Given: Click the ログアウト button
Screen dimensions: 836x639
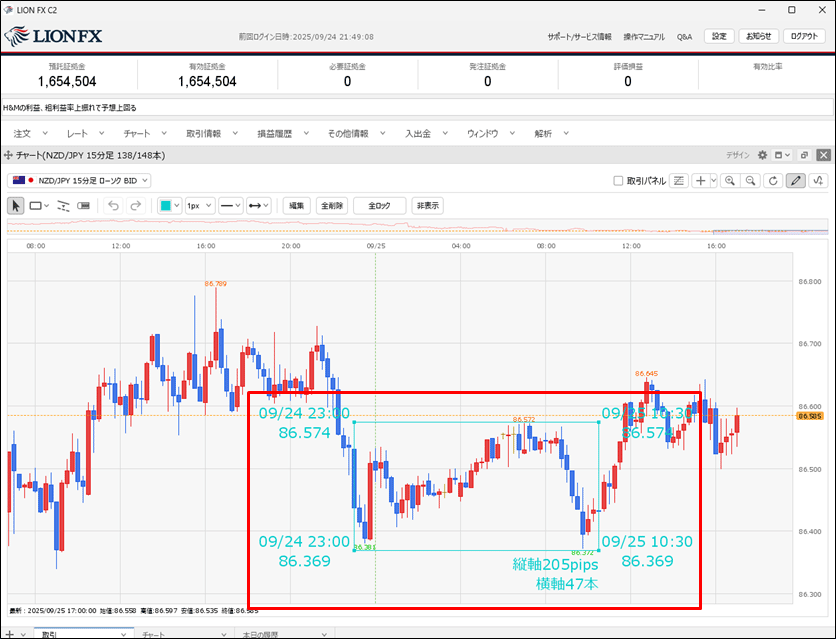Looking at the screenshot, I should coord(805,36).
